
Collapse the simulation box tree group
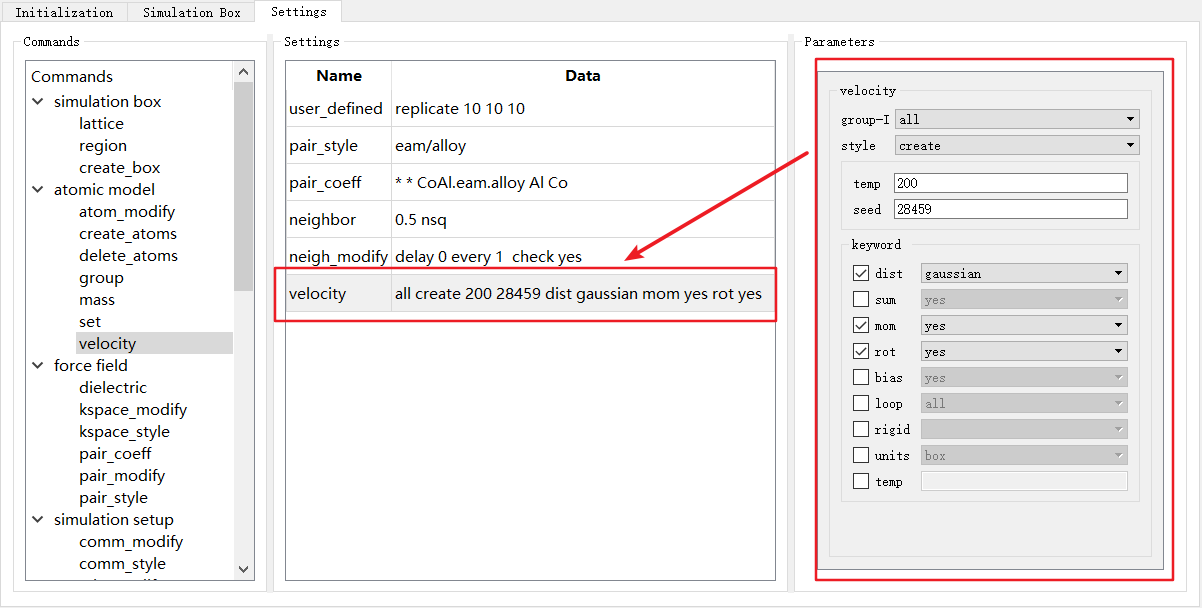pos(38,102)
